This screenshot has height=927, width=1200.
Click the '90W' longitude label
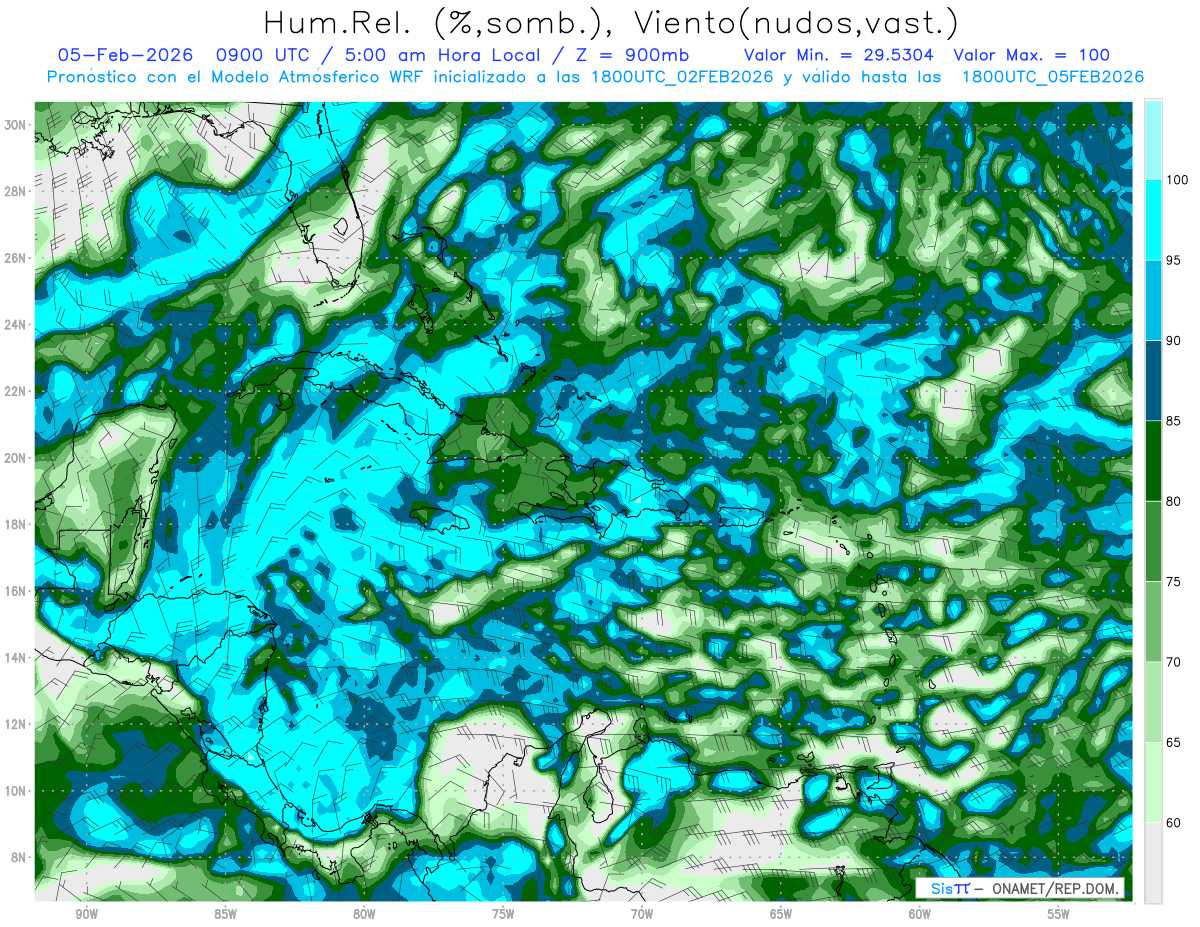tap(86, 914)
